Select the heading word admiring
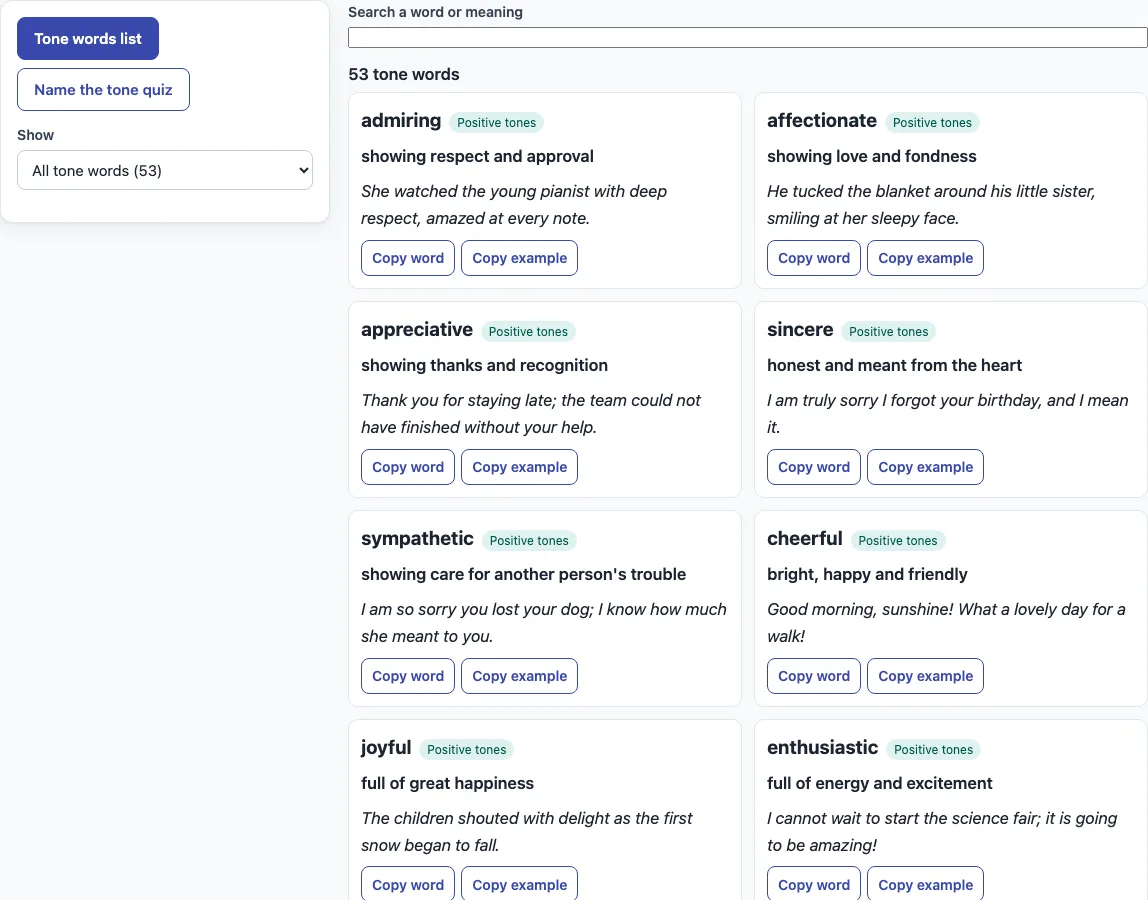 (x=401, y=121)
